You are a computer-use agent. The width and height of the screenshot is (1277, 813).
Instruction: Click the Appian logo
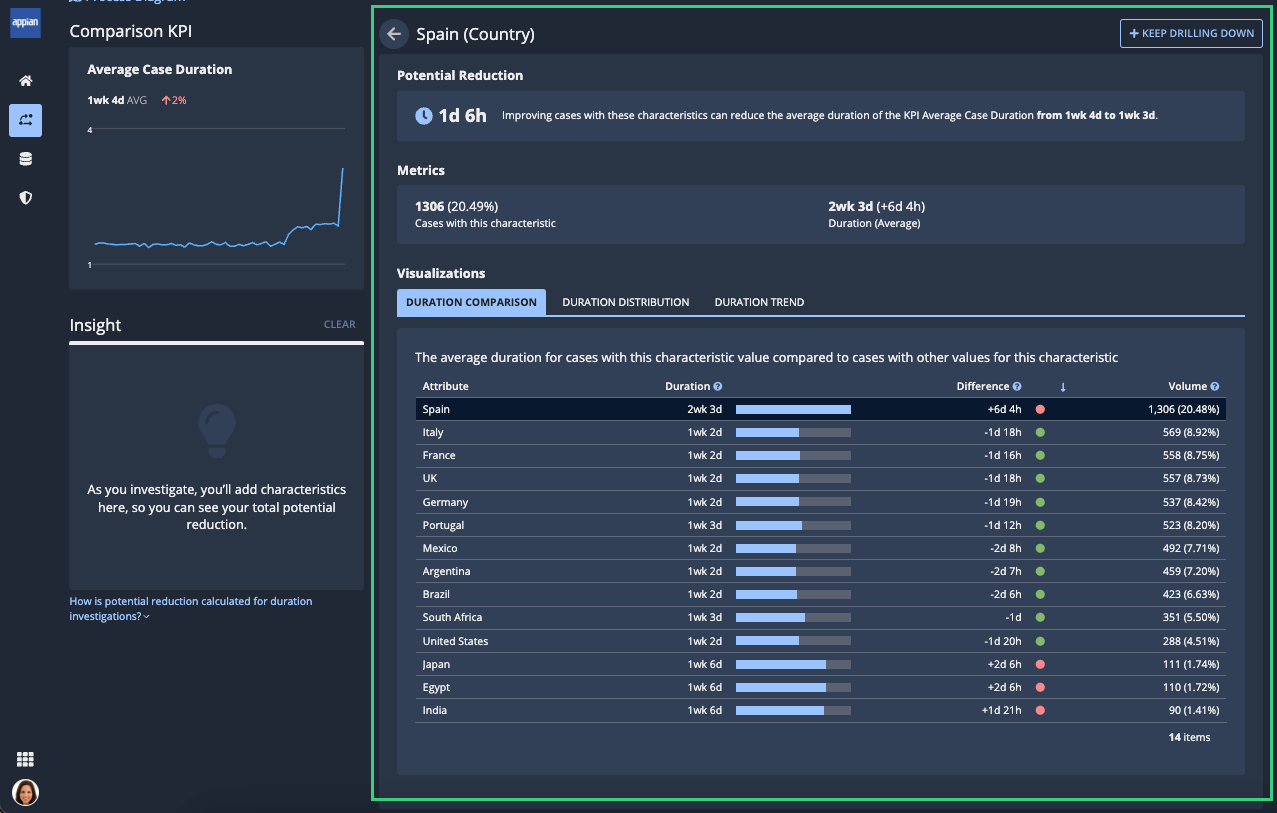[x=25, y=23]
